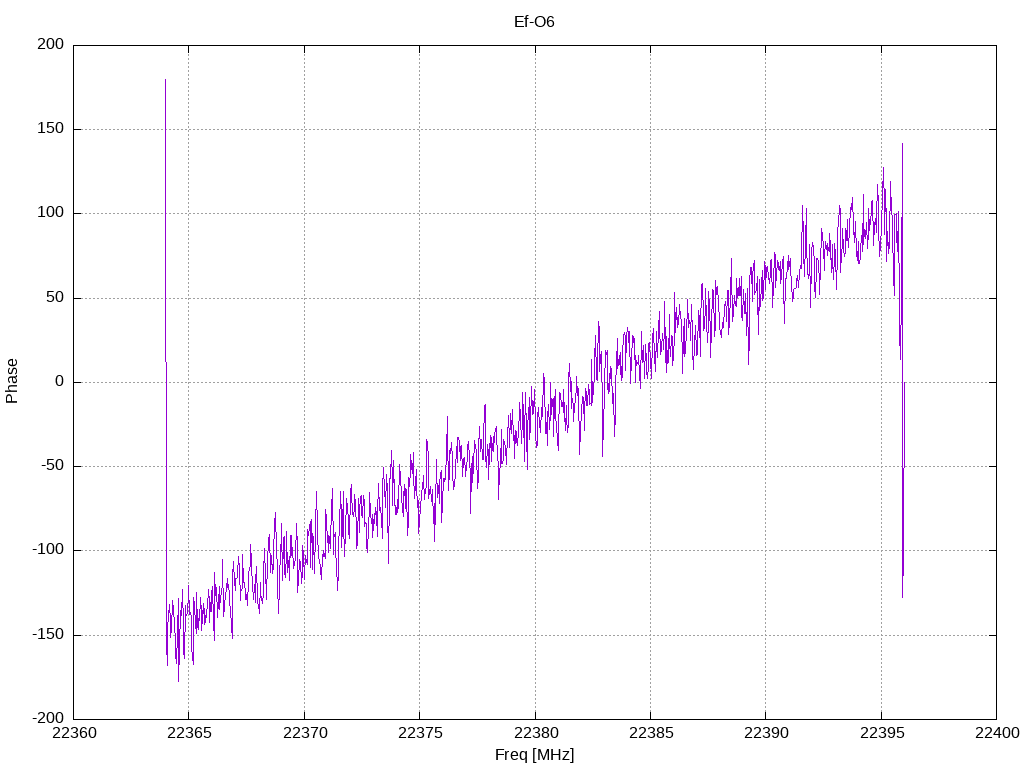Click the x-axis tick label "22365"
Screen dimensions: 1024x768
[189, 733]
